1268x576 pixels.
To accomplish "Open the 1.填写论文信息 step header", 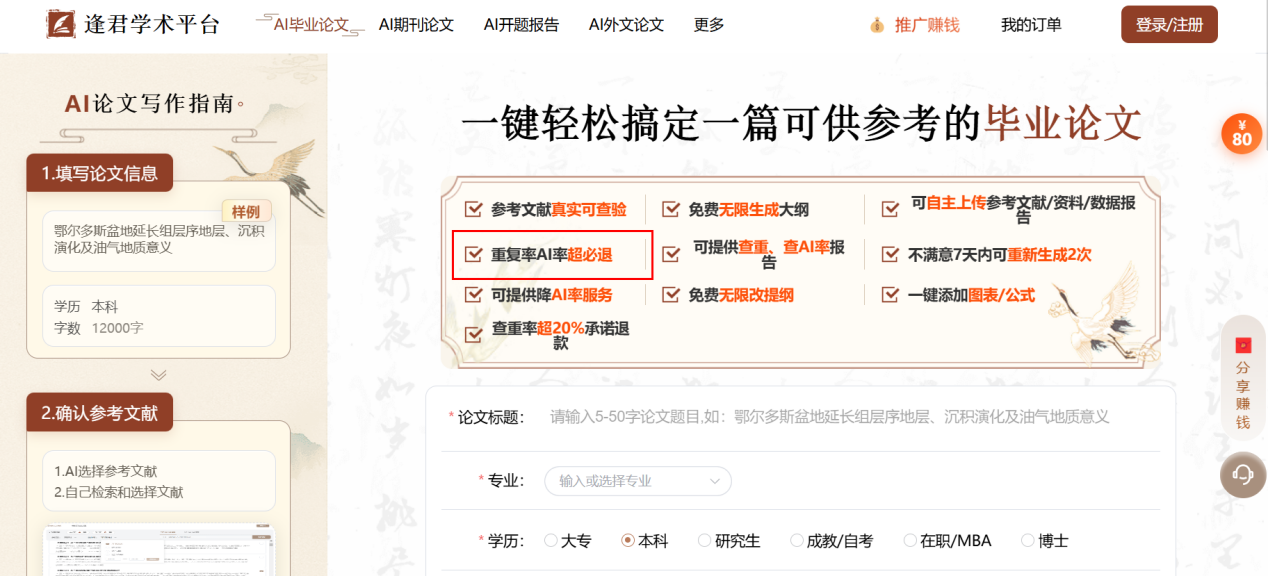I will tap(100, 173).
